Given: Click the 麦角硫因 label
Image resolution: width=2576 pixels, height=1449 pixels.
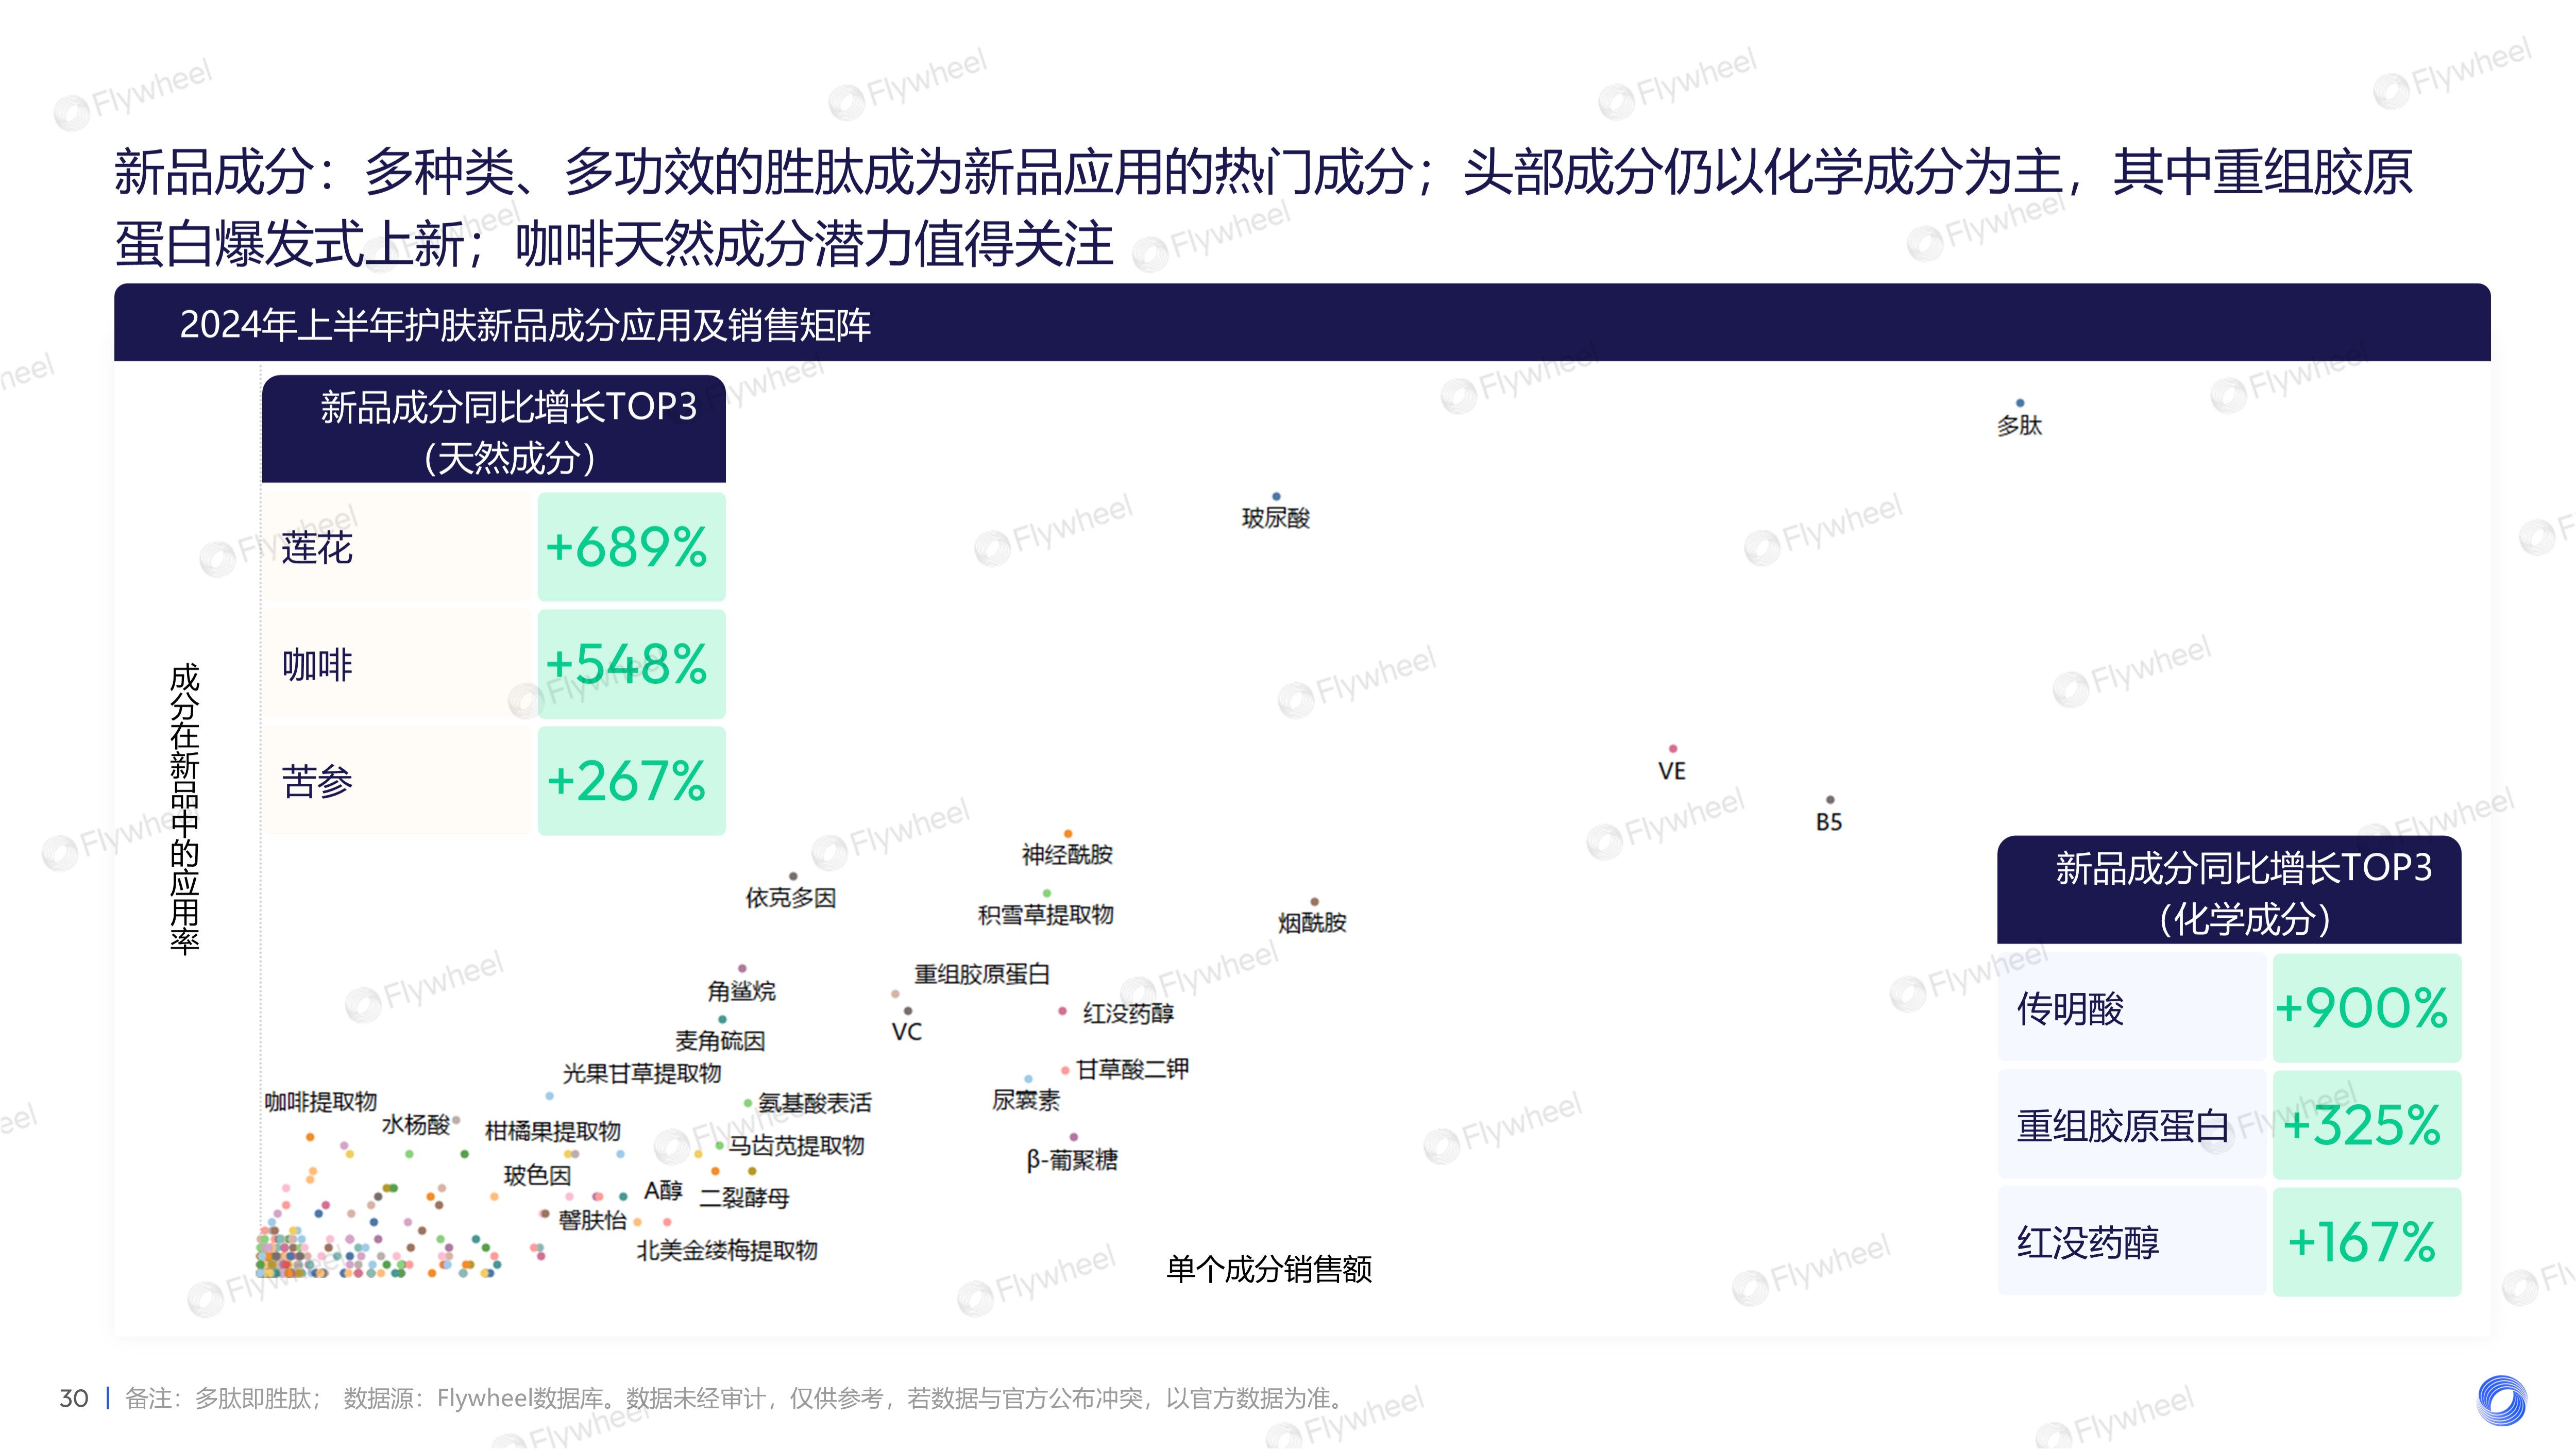Looking at the screenshot, I should click(x=720, y=1041).
